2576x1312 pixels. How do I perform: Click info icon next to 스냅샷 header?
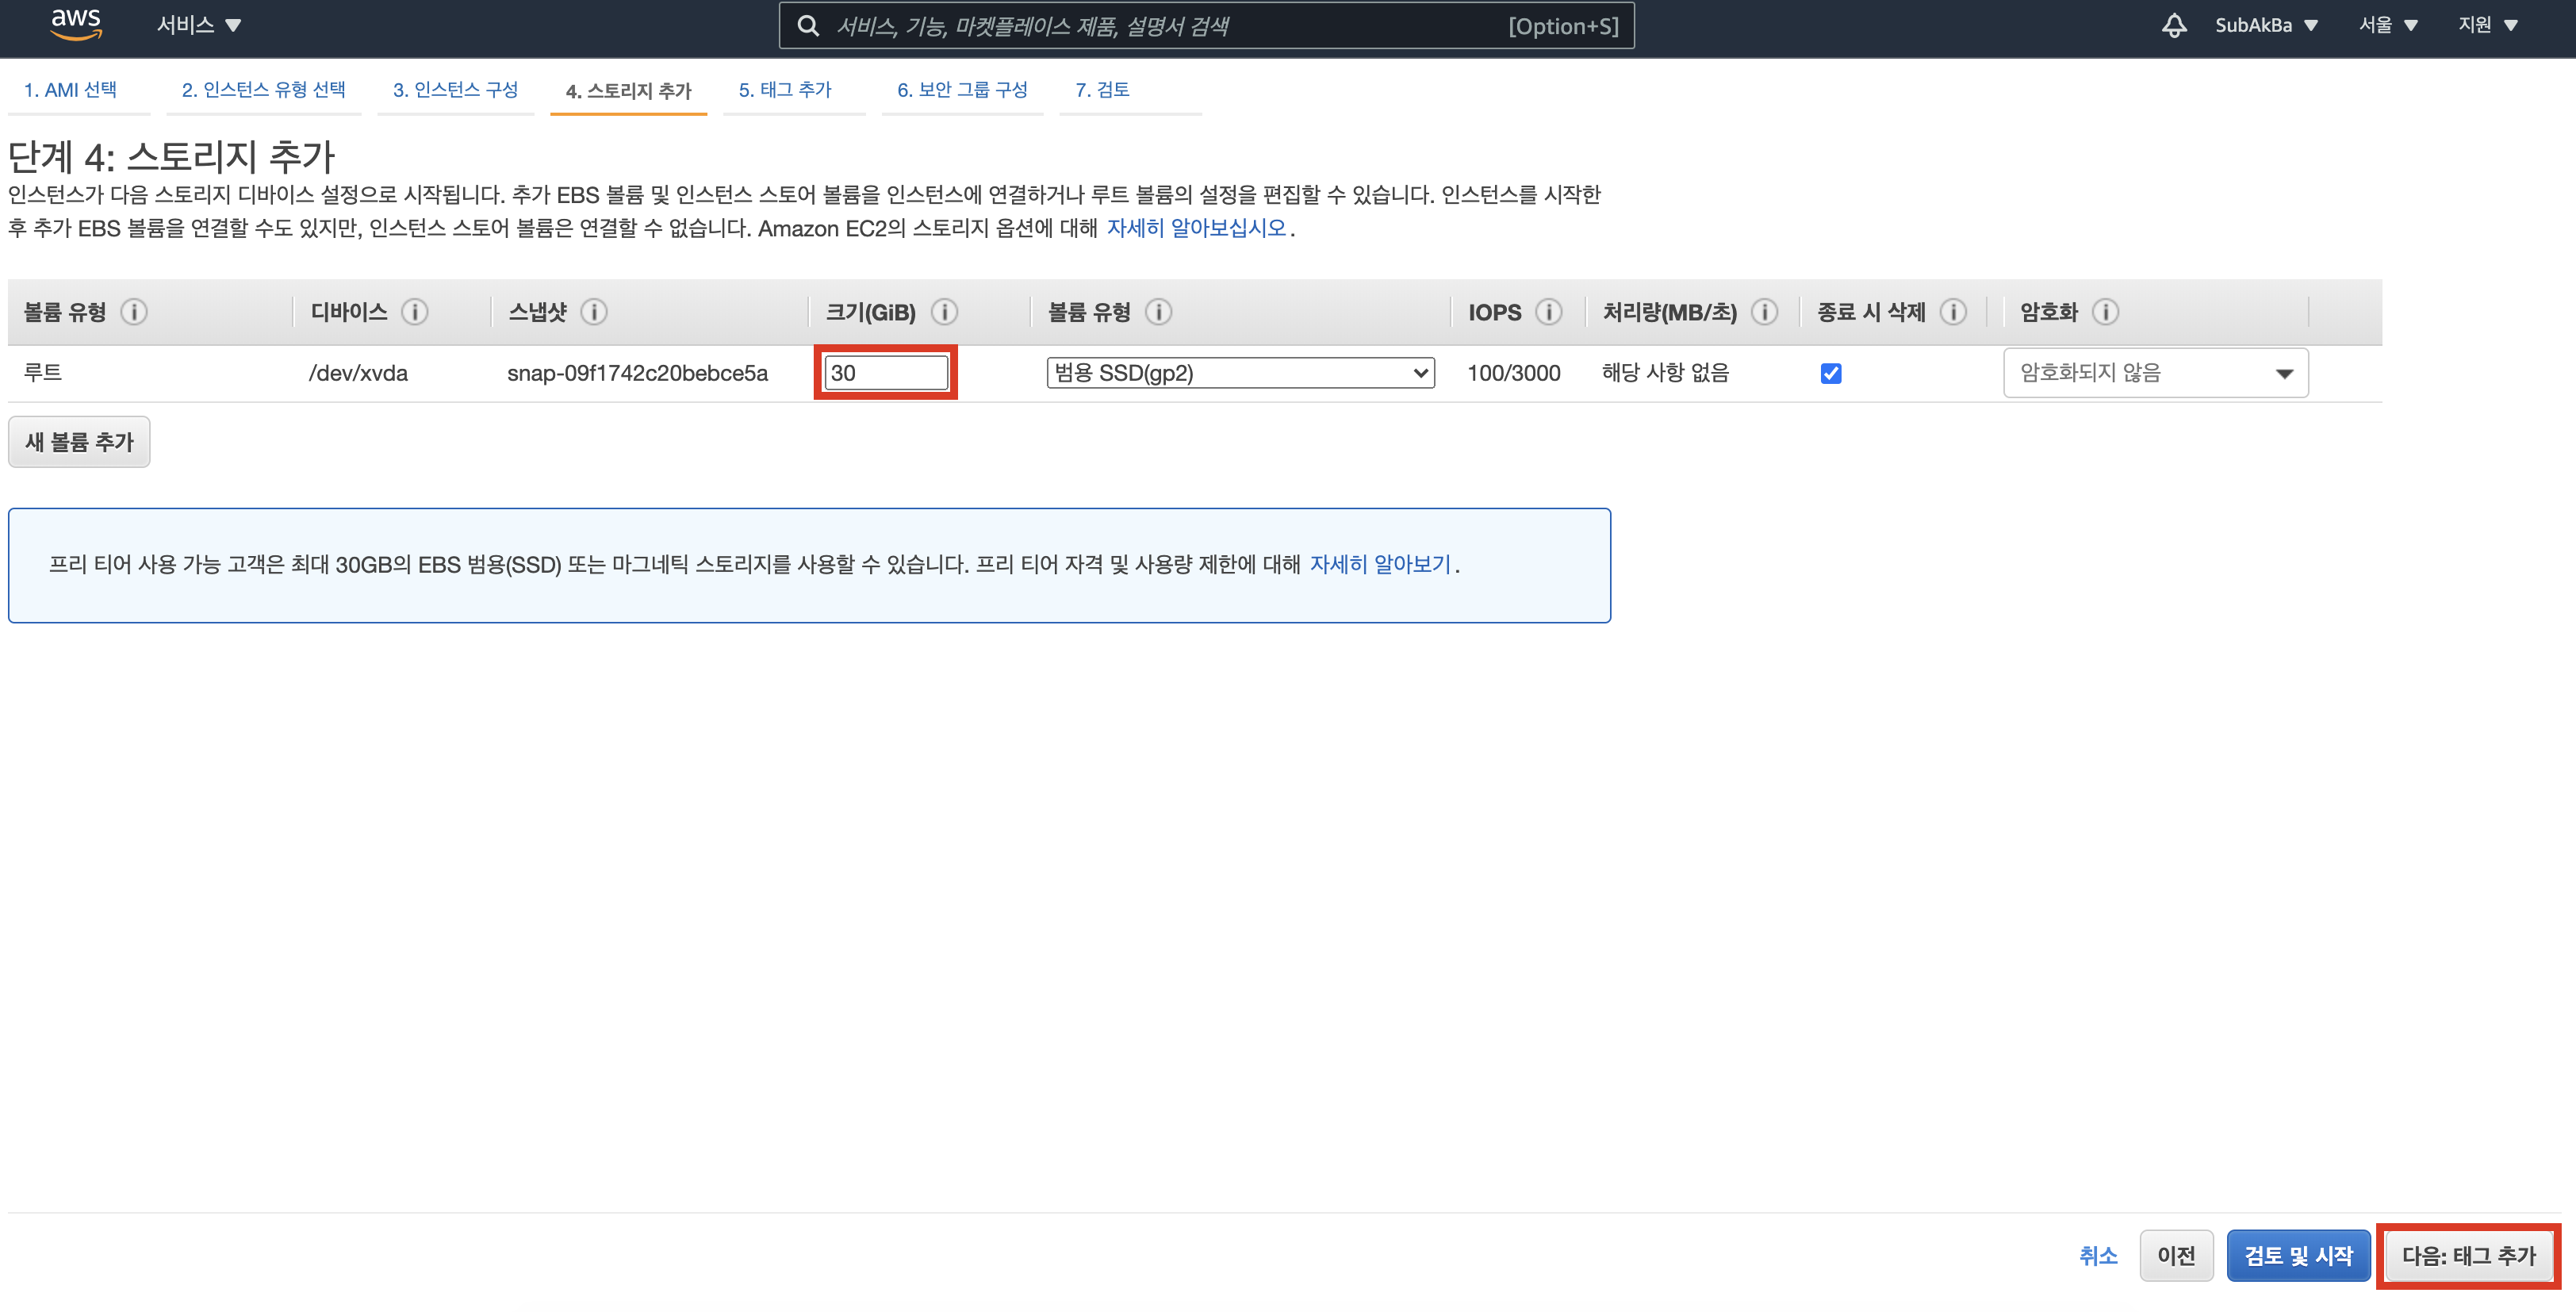click(x=594, y=312)
